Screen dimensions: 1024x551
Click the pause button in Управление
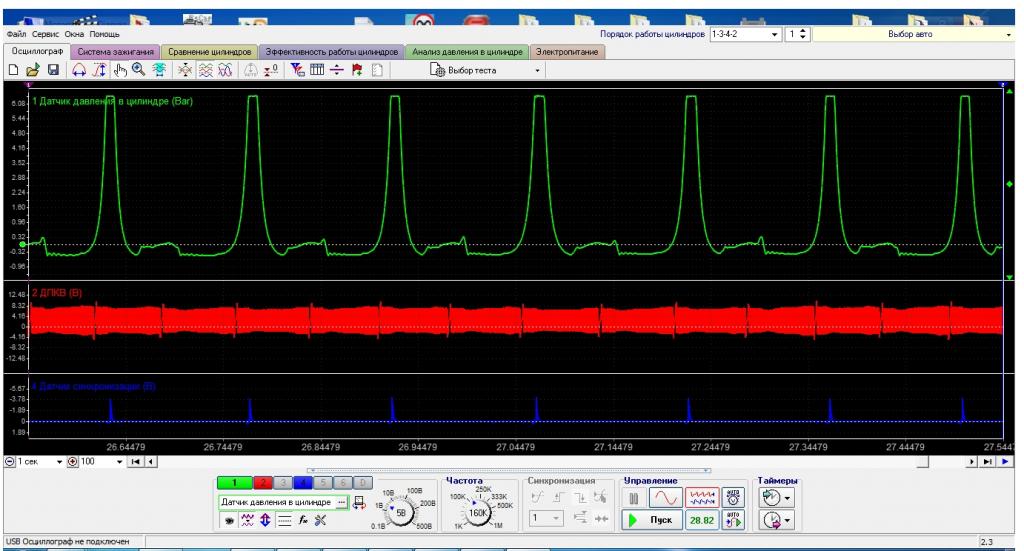pyautogui.click(x=633, y=498)
